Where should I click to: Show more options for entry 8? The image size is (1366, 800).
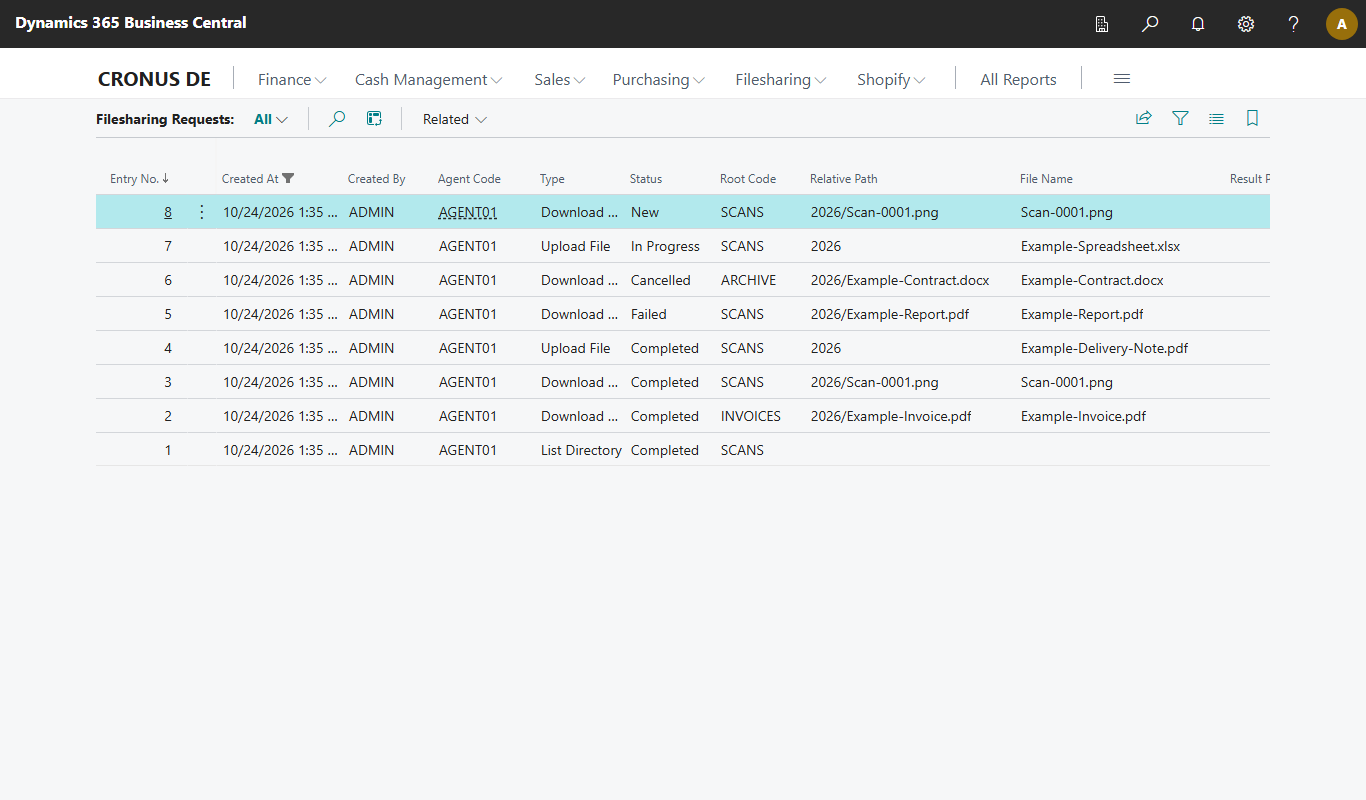(202, 212)
